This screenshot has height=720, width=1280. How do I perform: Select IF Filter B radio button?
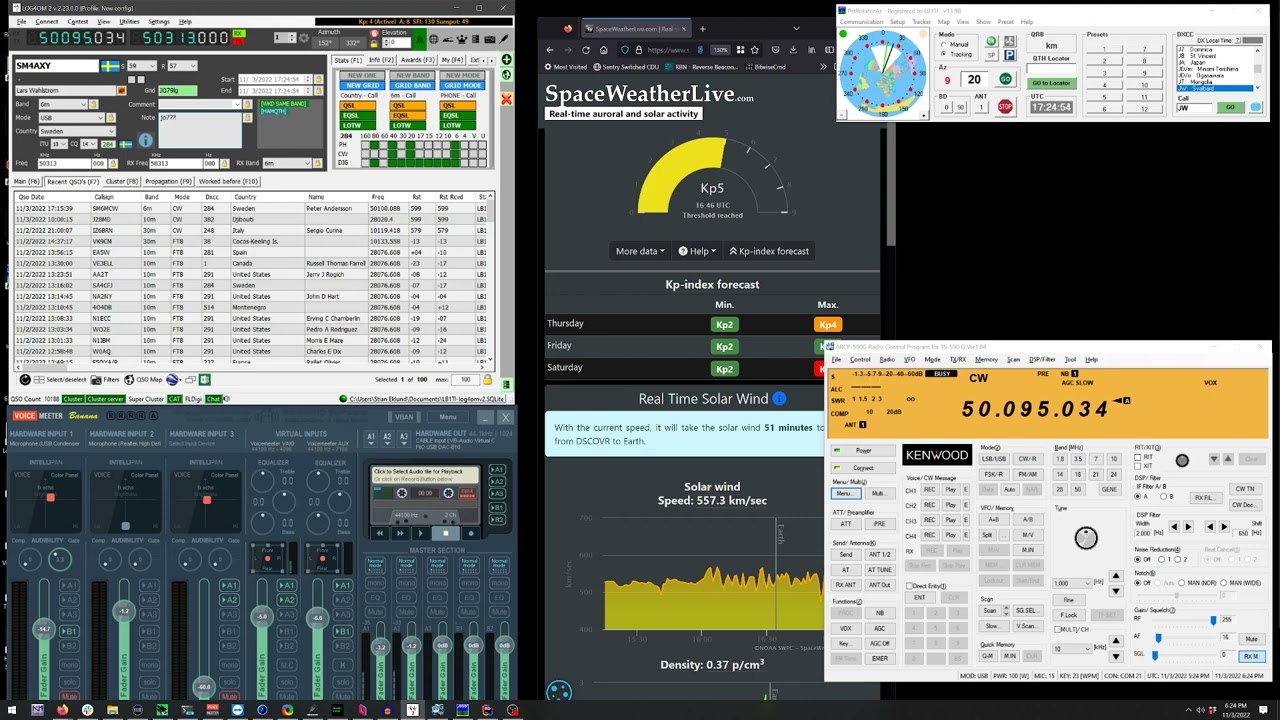tap(1162, 497)
